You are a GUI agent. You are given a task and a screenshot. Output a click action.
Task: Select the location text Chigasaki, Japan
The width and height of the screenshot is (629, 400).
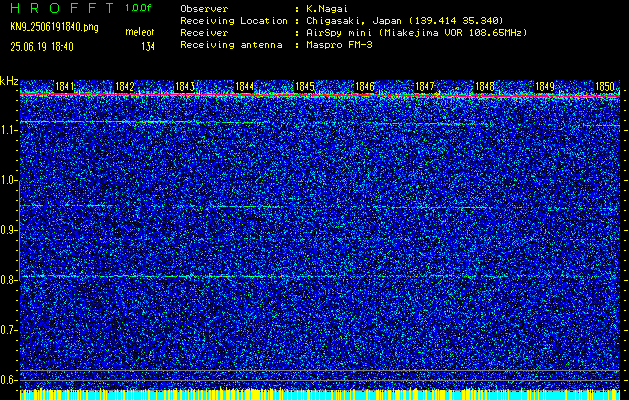pos(354,21)
